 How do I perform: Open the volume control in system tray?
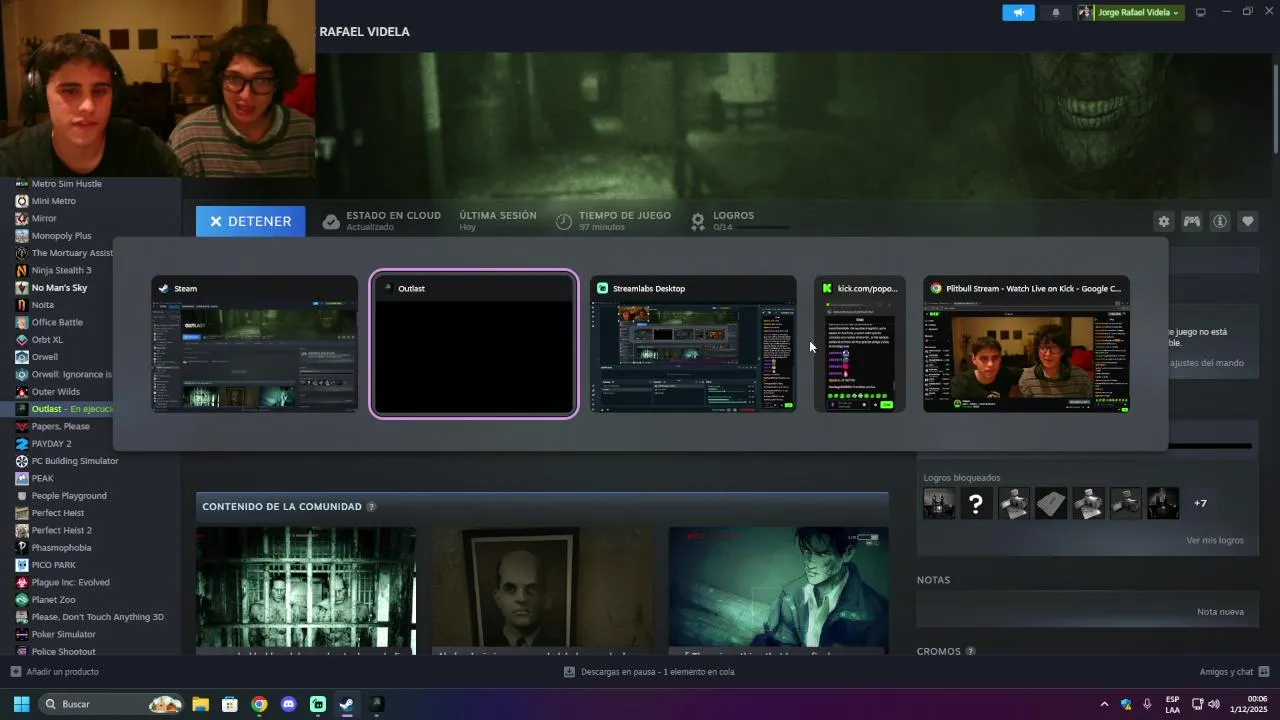1214,704
